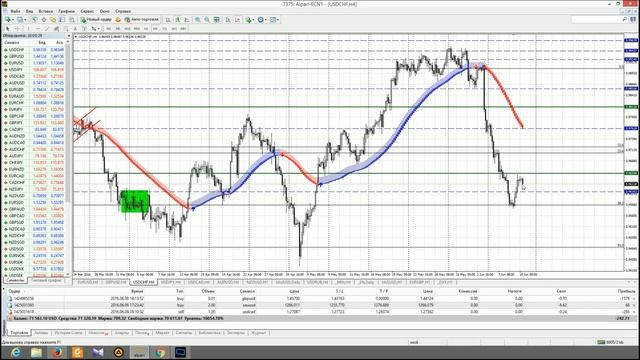Screen dimensions: 640x360
Task: Toggle chart auto scroll icon
Action: tap(228, 20)
